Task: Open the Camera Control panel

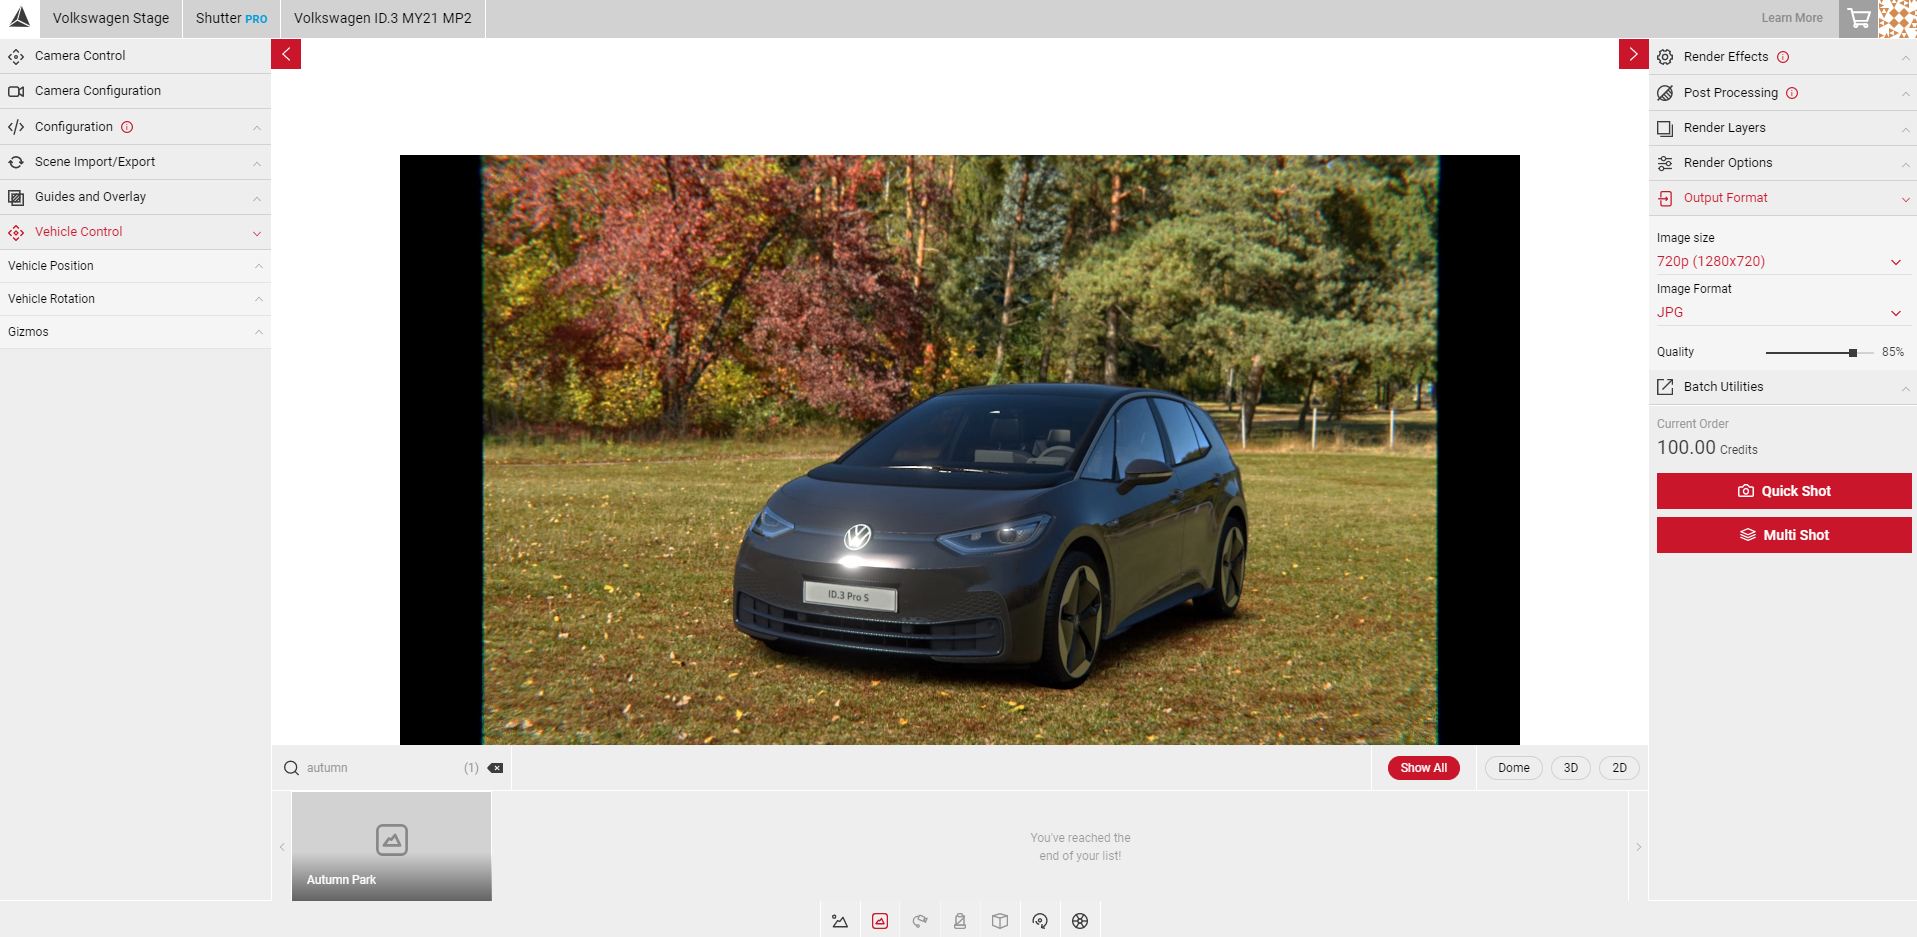Action: tap(135, 56)
